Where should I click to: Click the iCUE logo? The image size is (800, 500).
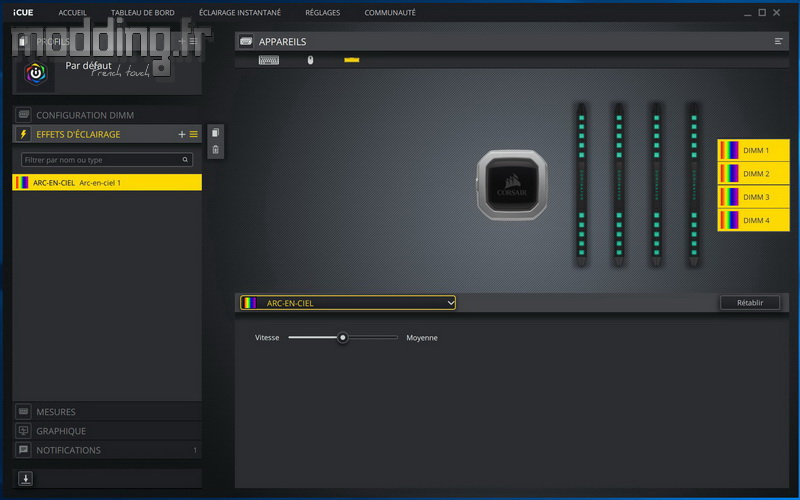click(23, 13)
